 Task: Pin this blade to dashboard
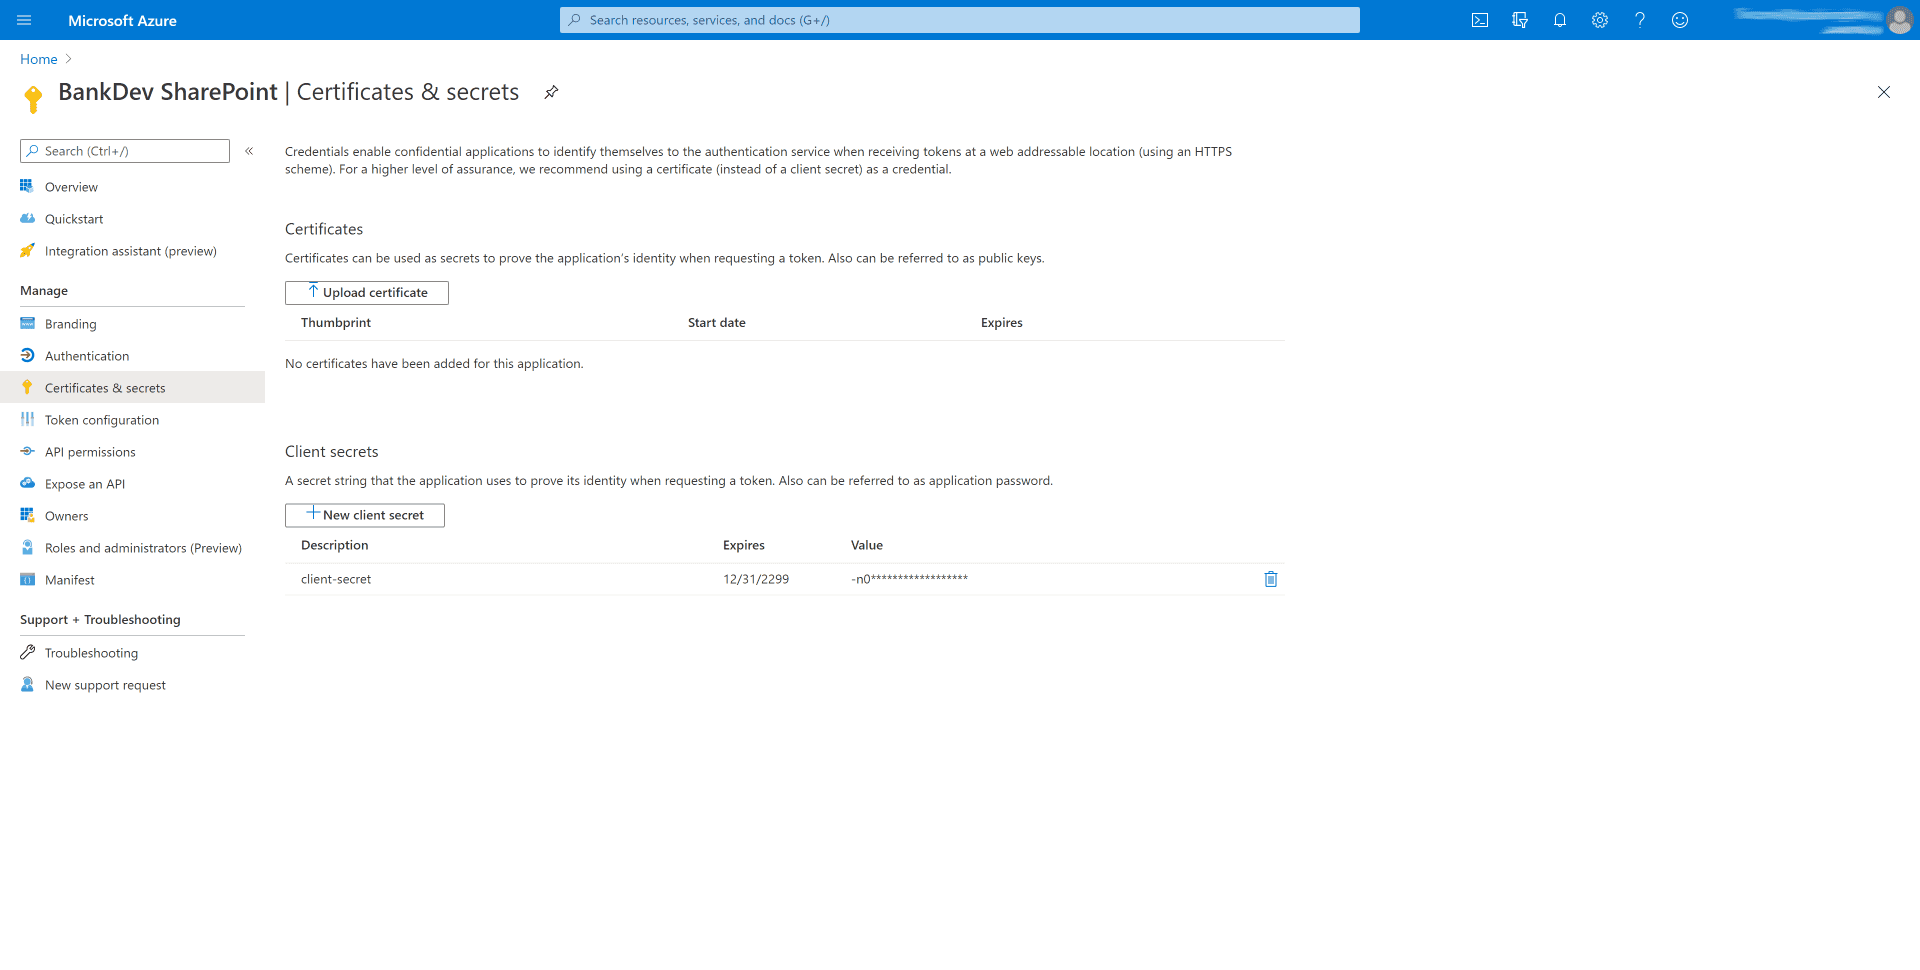pyautogui.click(x=551, y=92)
